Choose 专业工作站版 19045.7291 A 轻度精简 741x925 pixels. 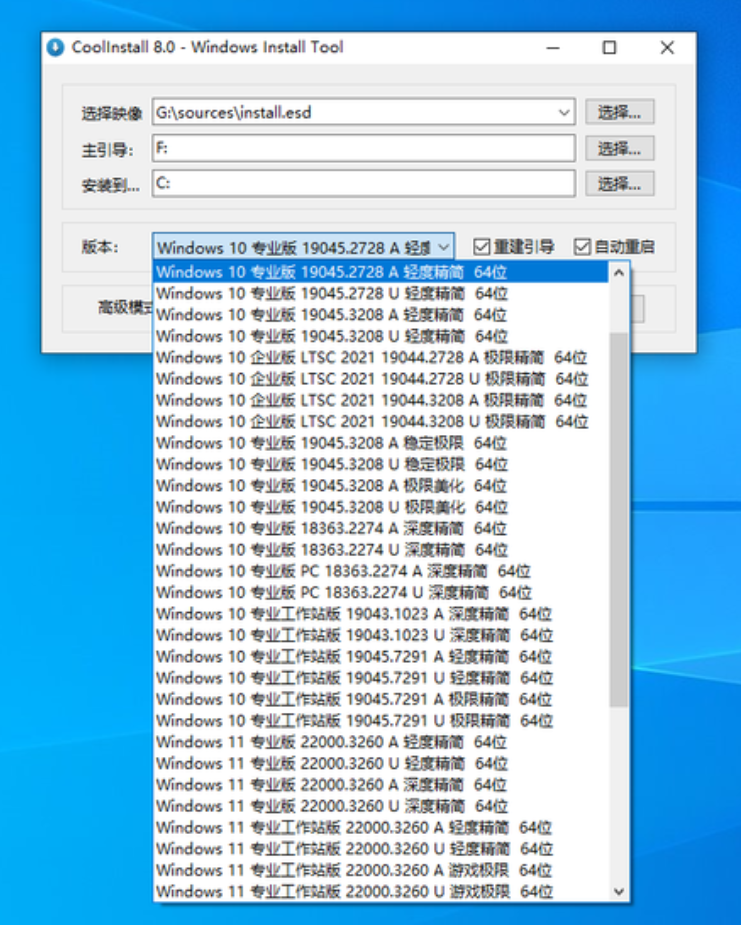pyautogui.click(x=381, y=656)
